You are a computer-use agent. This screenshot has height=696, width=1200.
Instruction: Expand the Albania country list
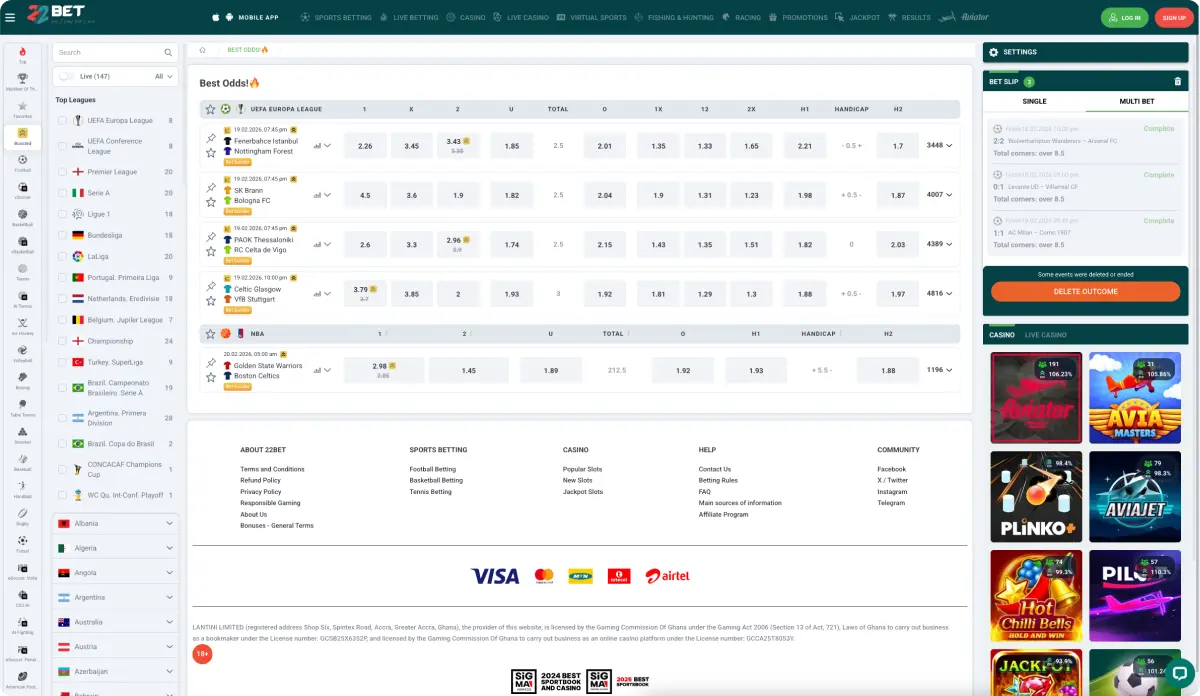[115, 523]
